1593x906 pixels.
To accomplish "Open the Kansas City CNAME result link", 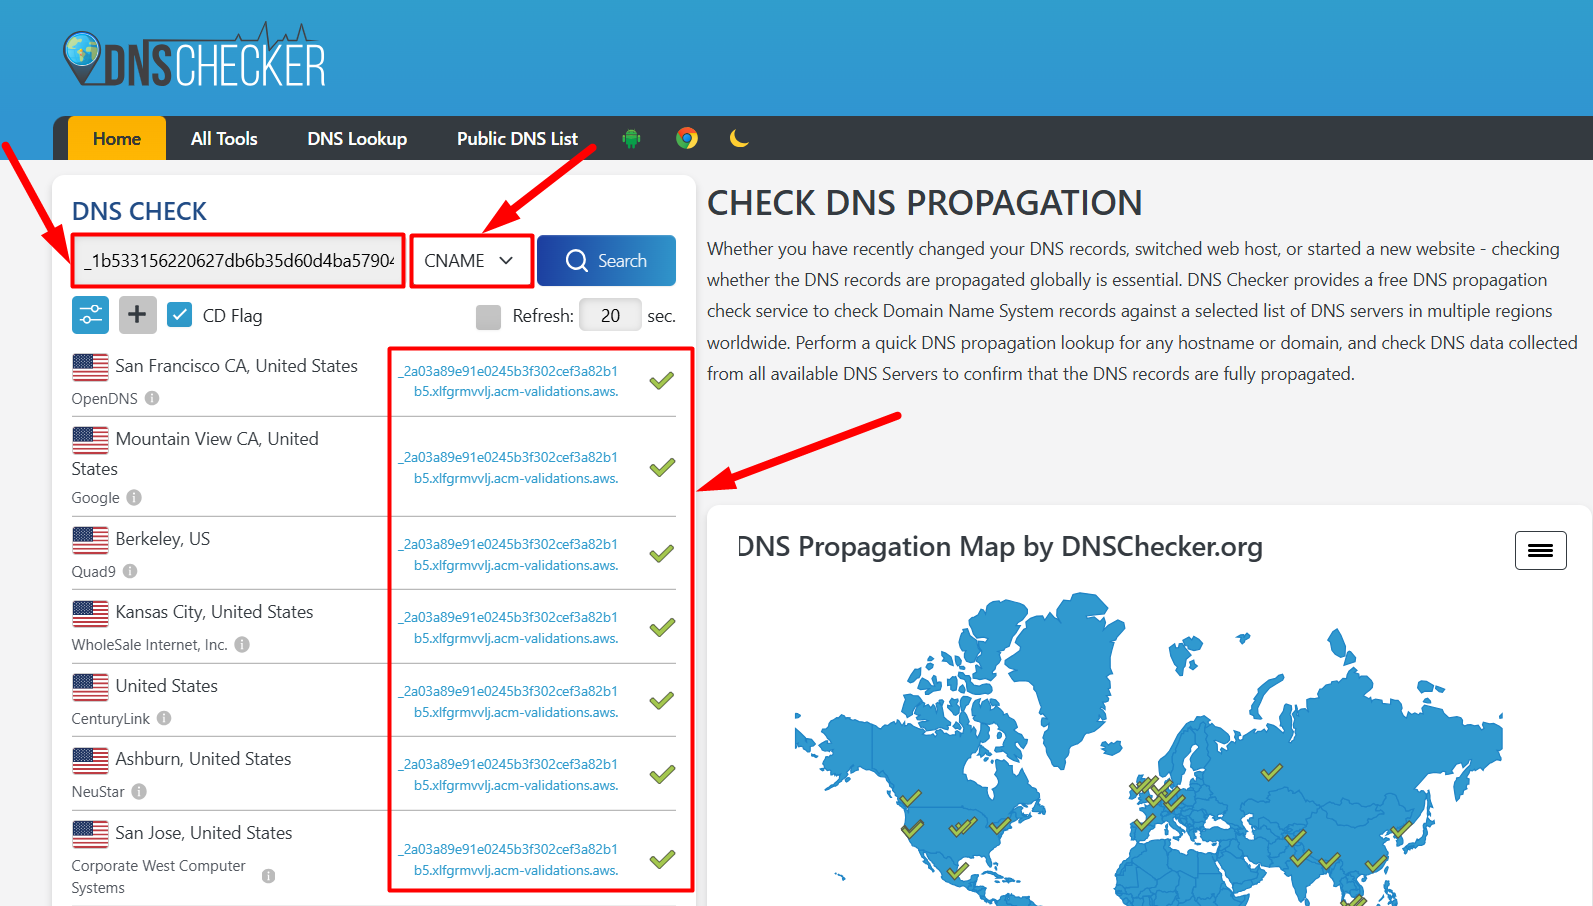I will click(x=509, y=627).
